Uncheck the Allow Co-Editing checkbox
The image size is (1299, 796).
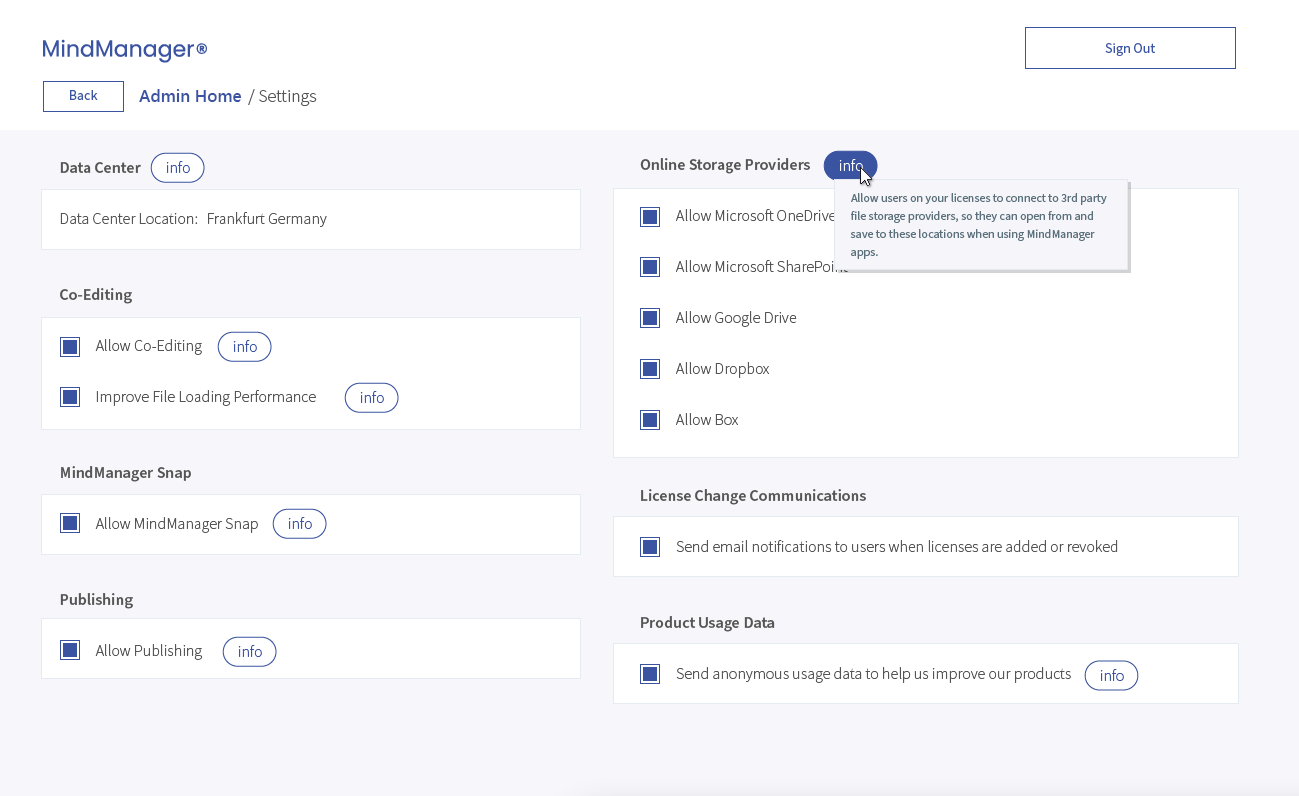coord(70,347)
